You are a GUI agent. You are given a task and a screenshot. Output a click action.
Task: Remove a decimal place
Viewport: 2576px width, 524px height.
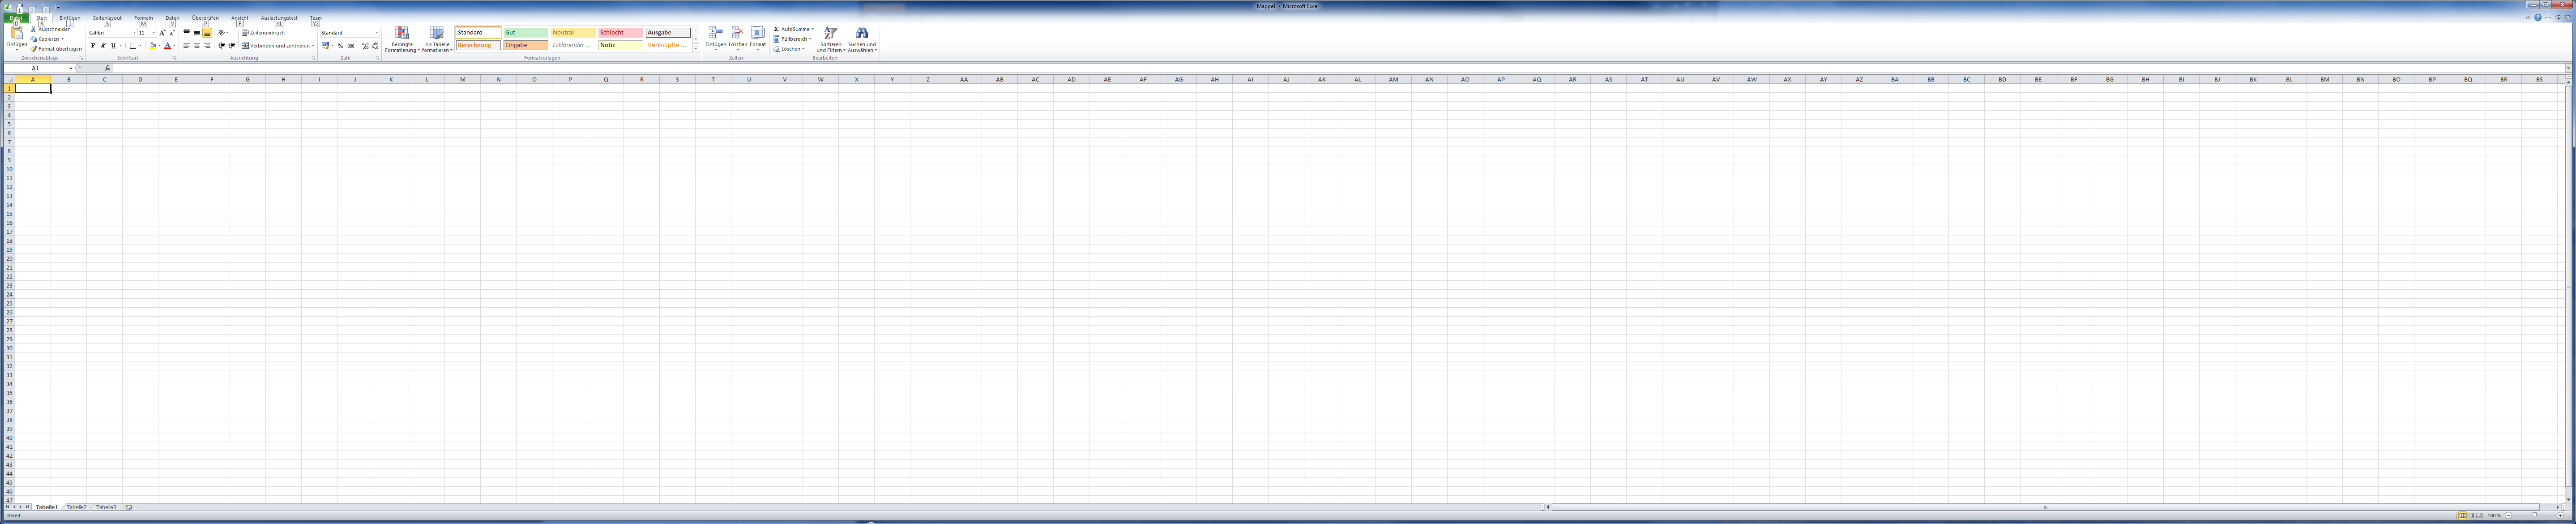[375, 46]
